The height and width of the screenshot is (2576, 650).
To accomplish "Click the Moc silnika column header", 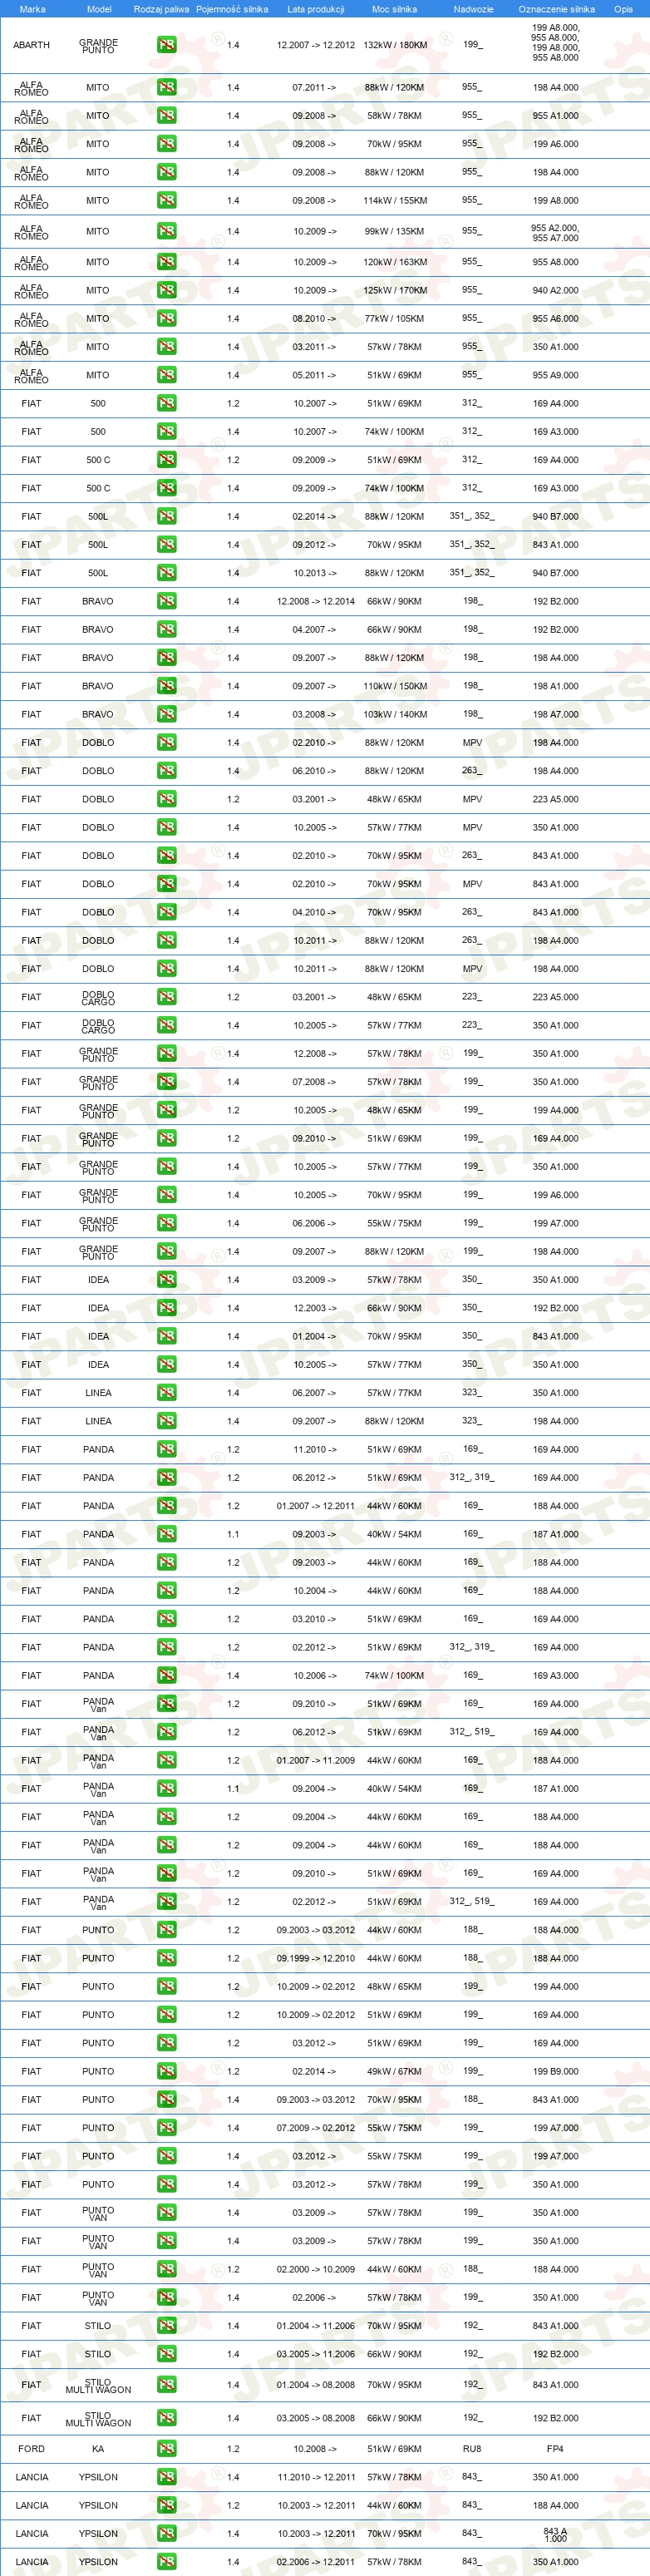I will 394,9.
